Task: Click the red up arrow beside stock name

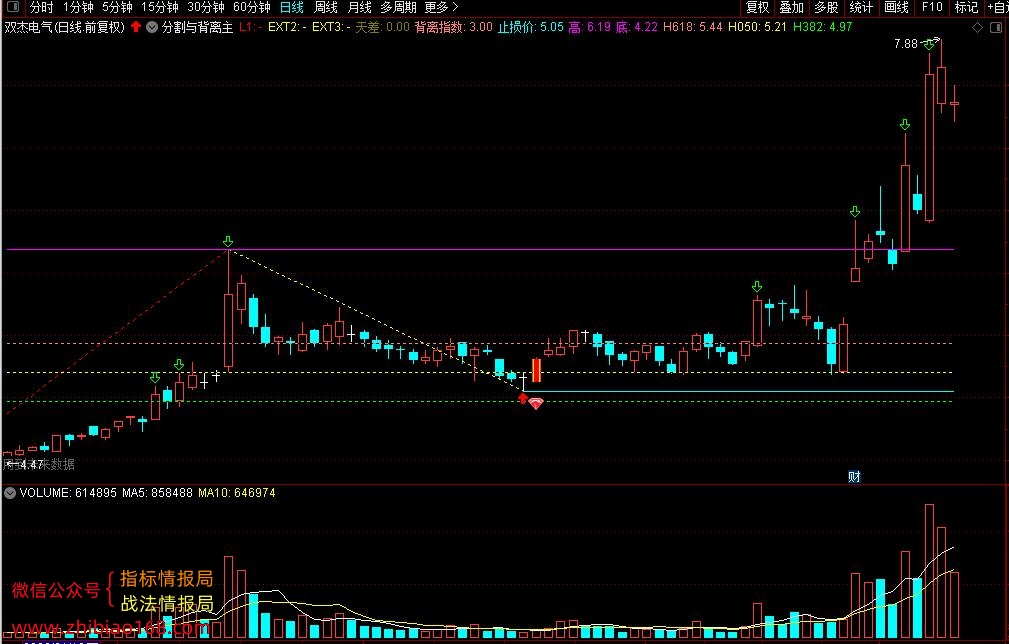Action: pyautogui.click(x=136, y=27)
